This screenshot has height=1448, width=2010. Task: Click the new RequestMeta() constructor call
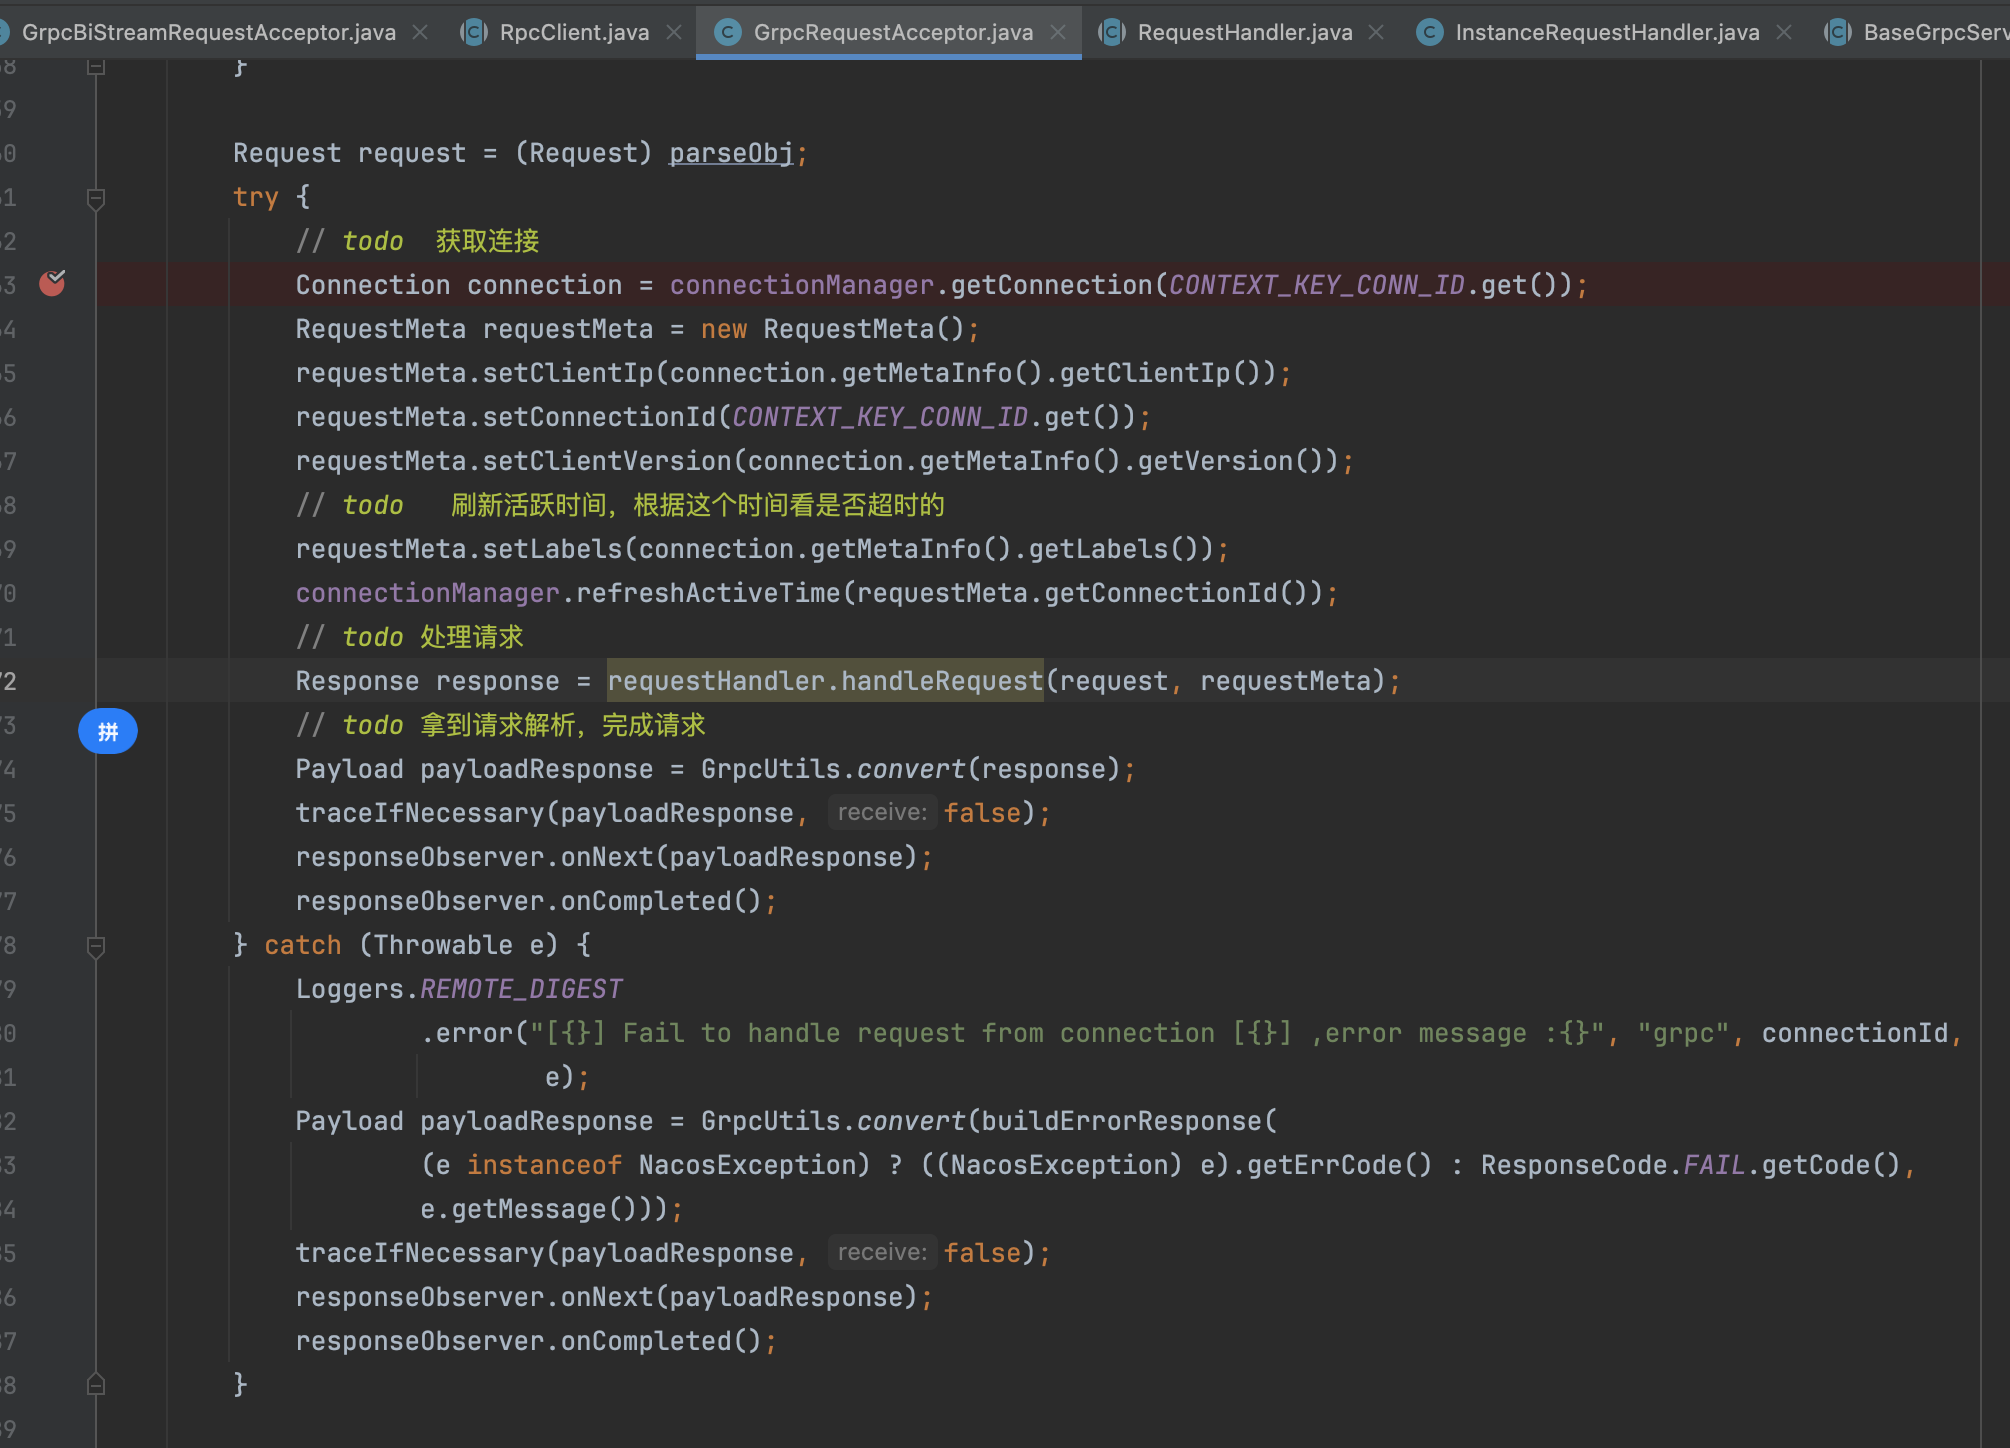[x=832, y=329]
